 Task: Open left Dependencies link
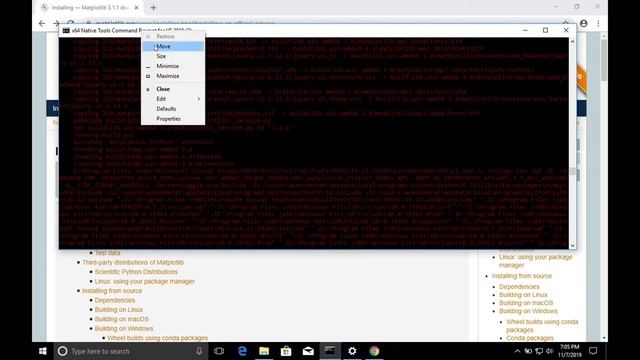[x=115, y=300]
